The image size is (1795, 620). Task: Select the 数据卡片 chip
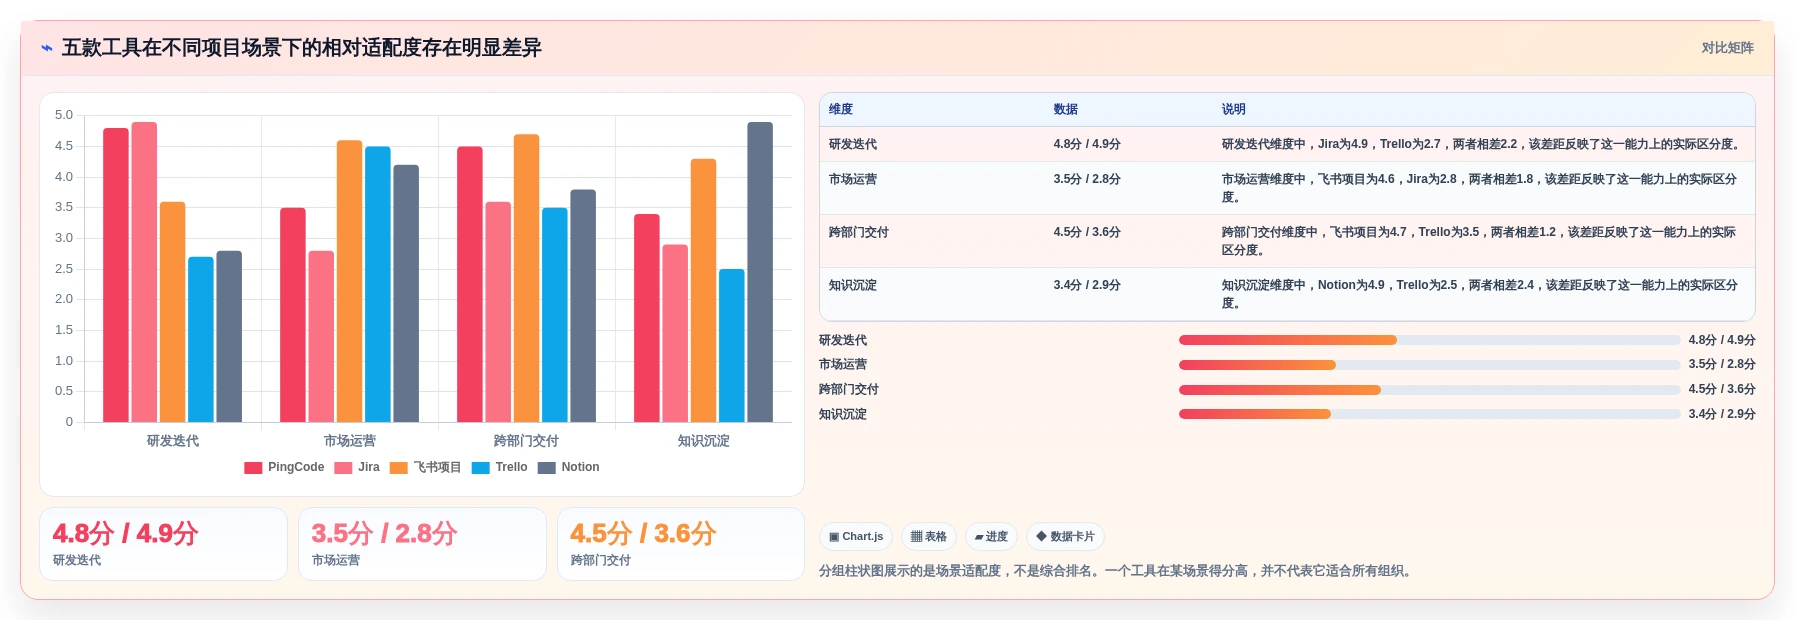(1065, 537)
